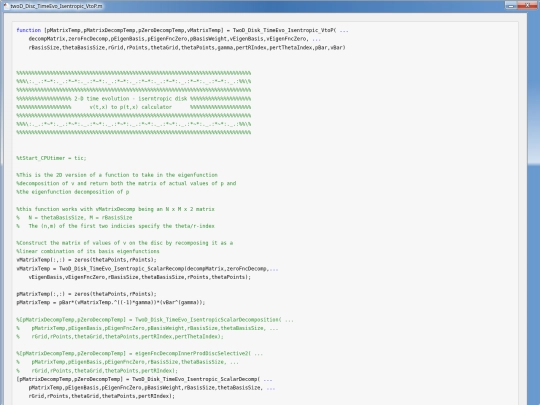The height and width of the screenshot is (405, 540).
Task: Click the commented line calling TwoD_Disk_TimeEvo_IsentropicScalarDecomposition
Action: [155, 320]
